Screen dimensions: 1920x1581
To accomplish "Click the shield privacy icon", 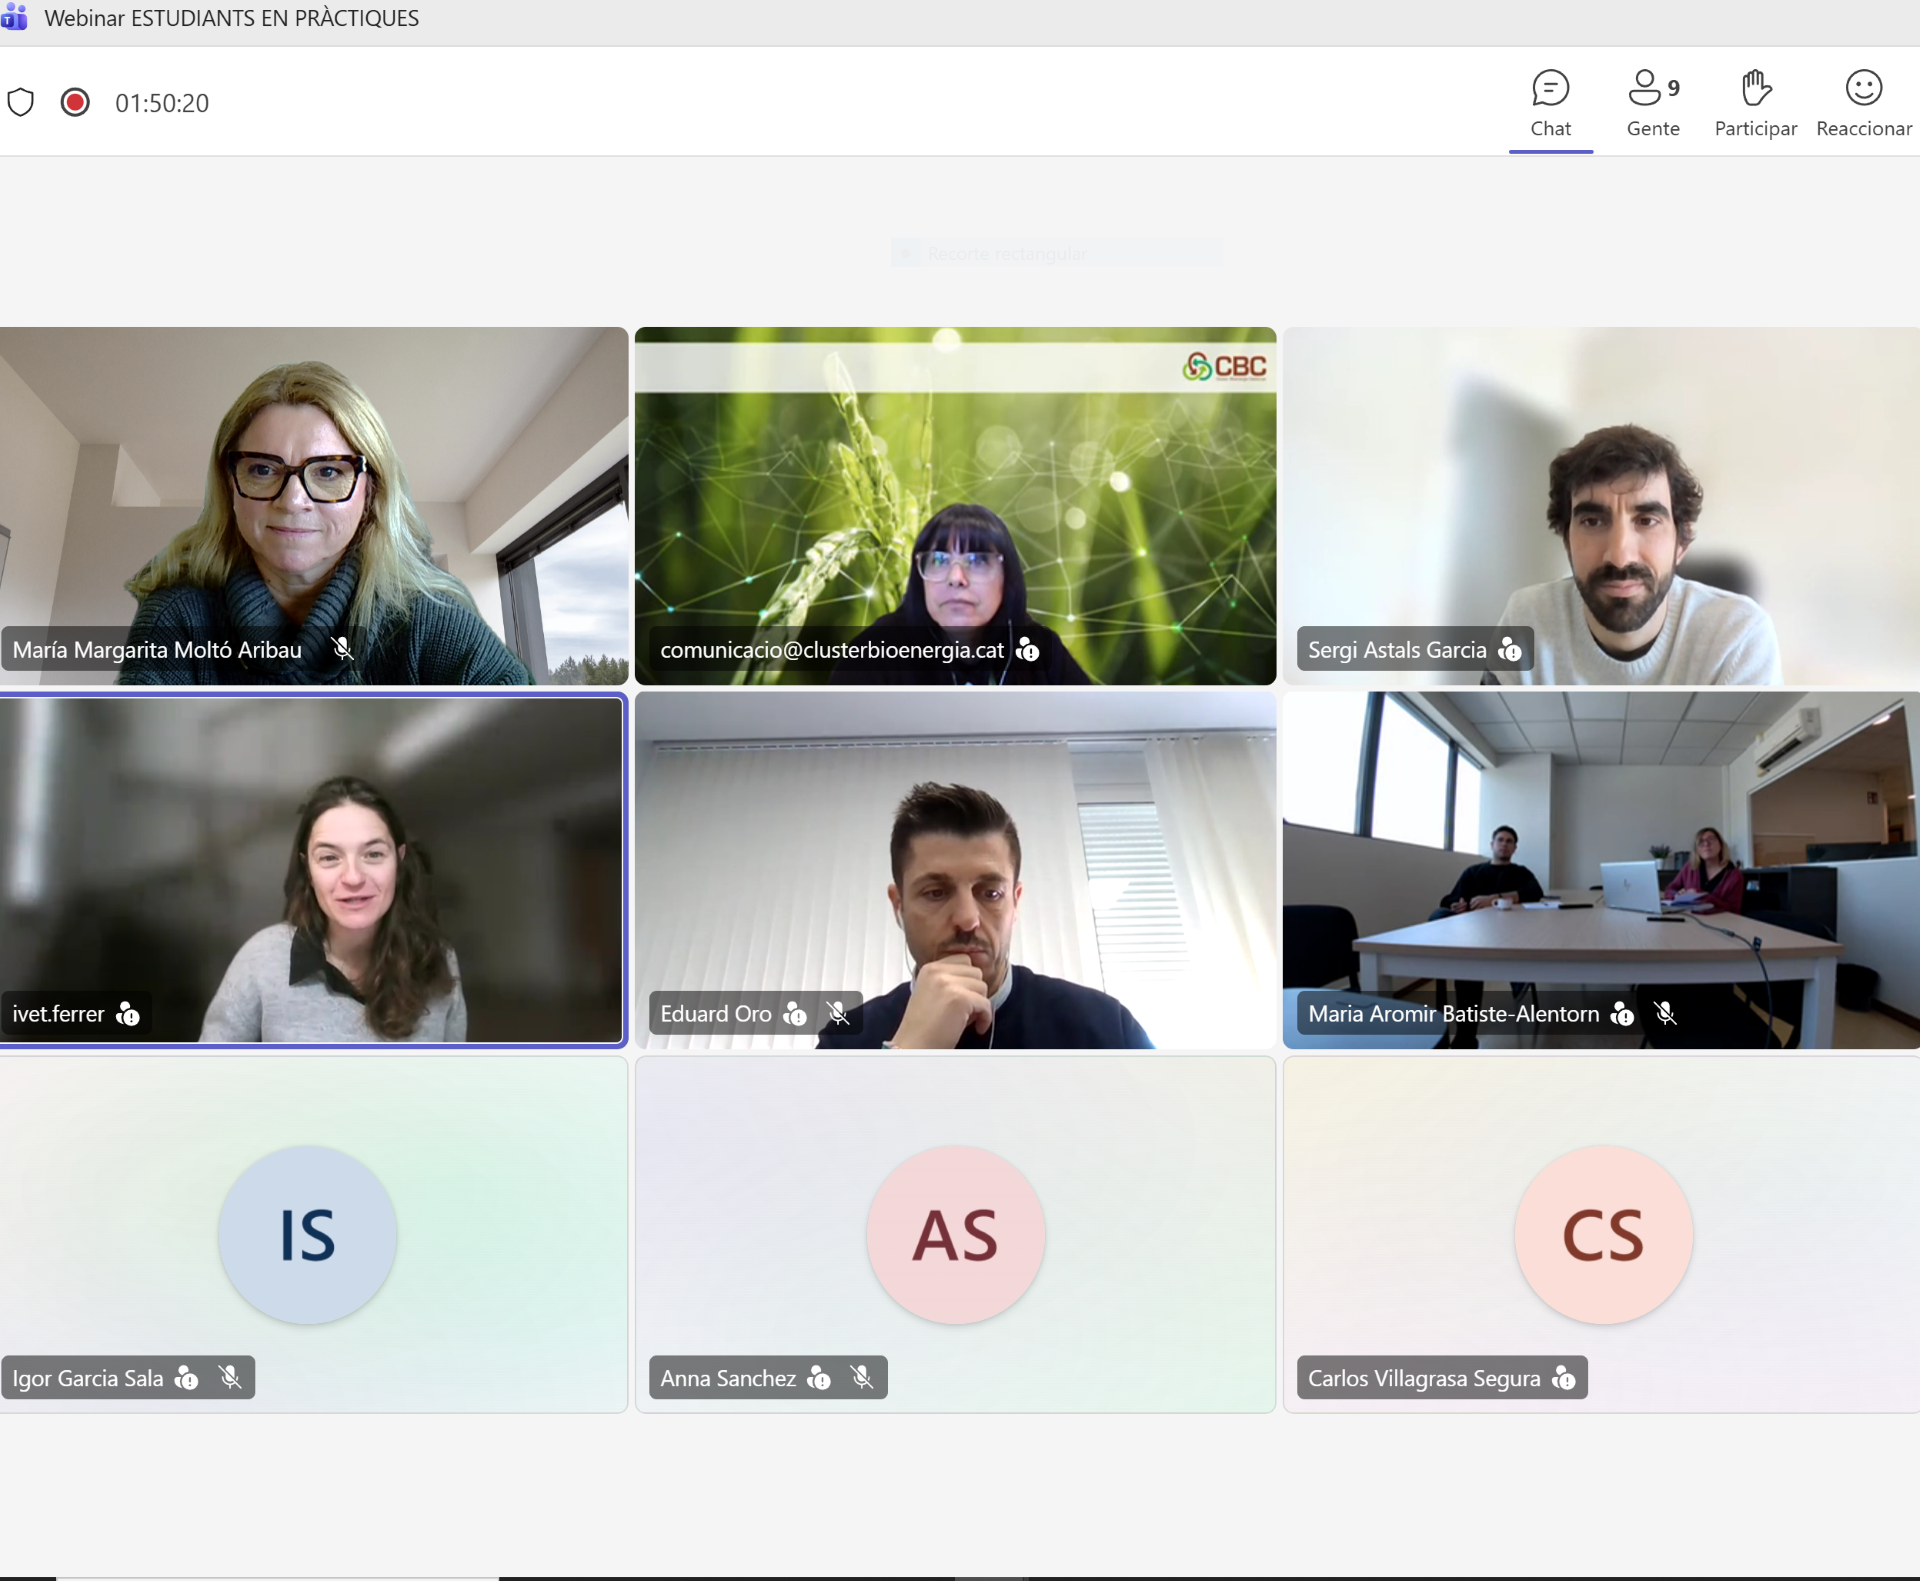I will pos(21,102).
